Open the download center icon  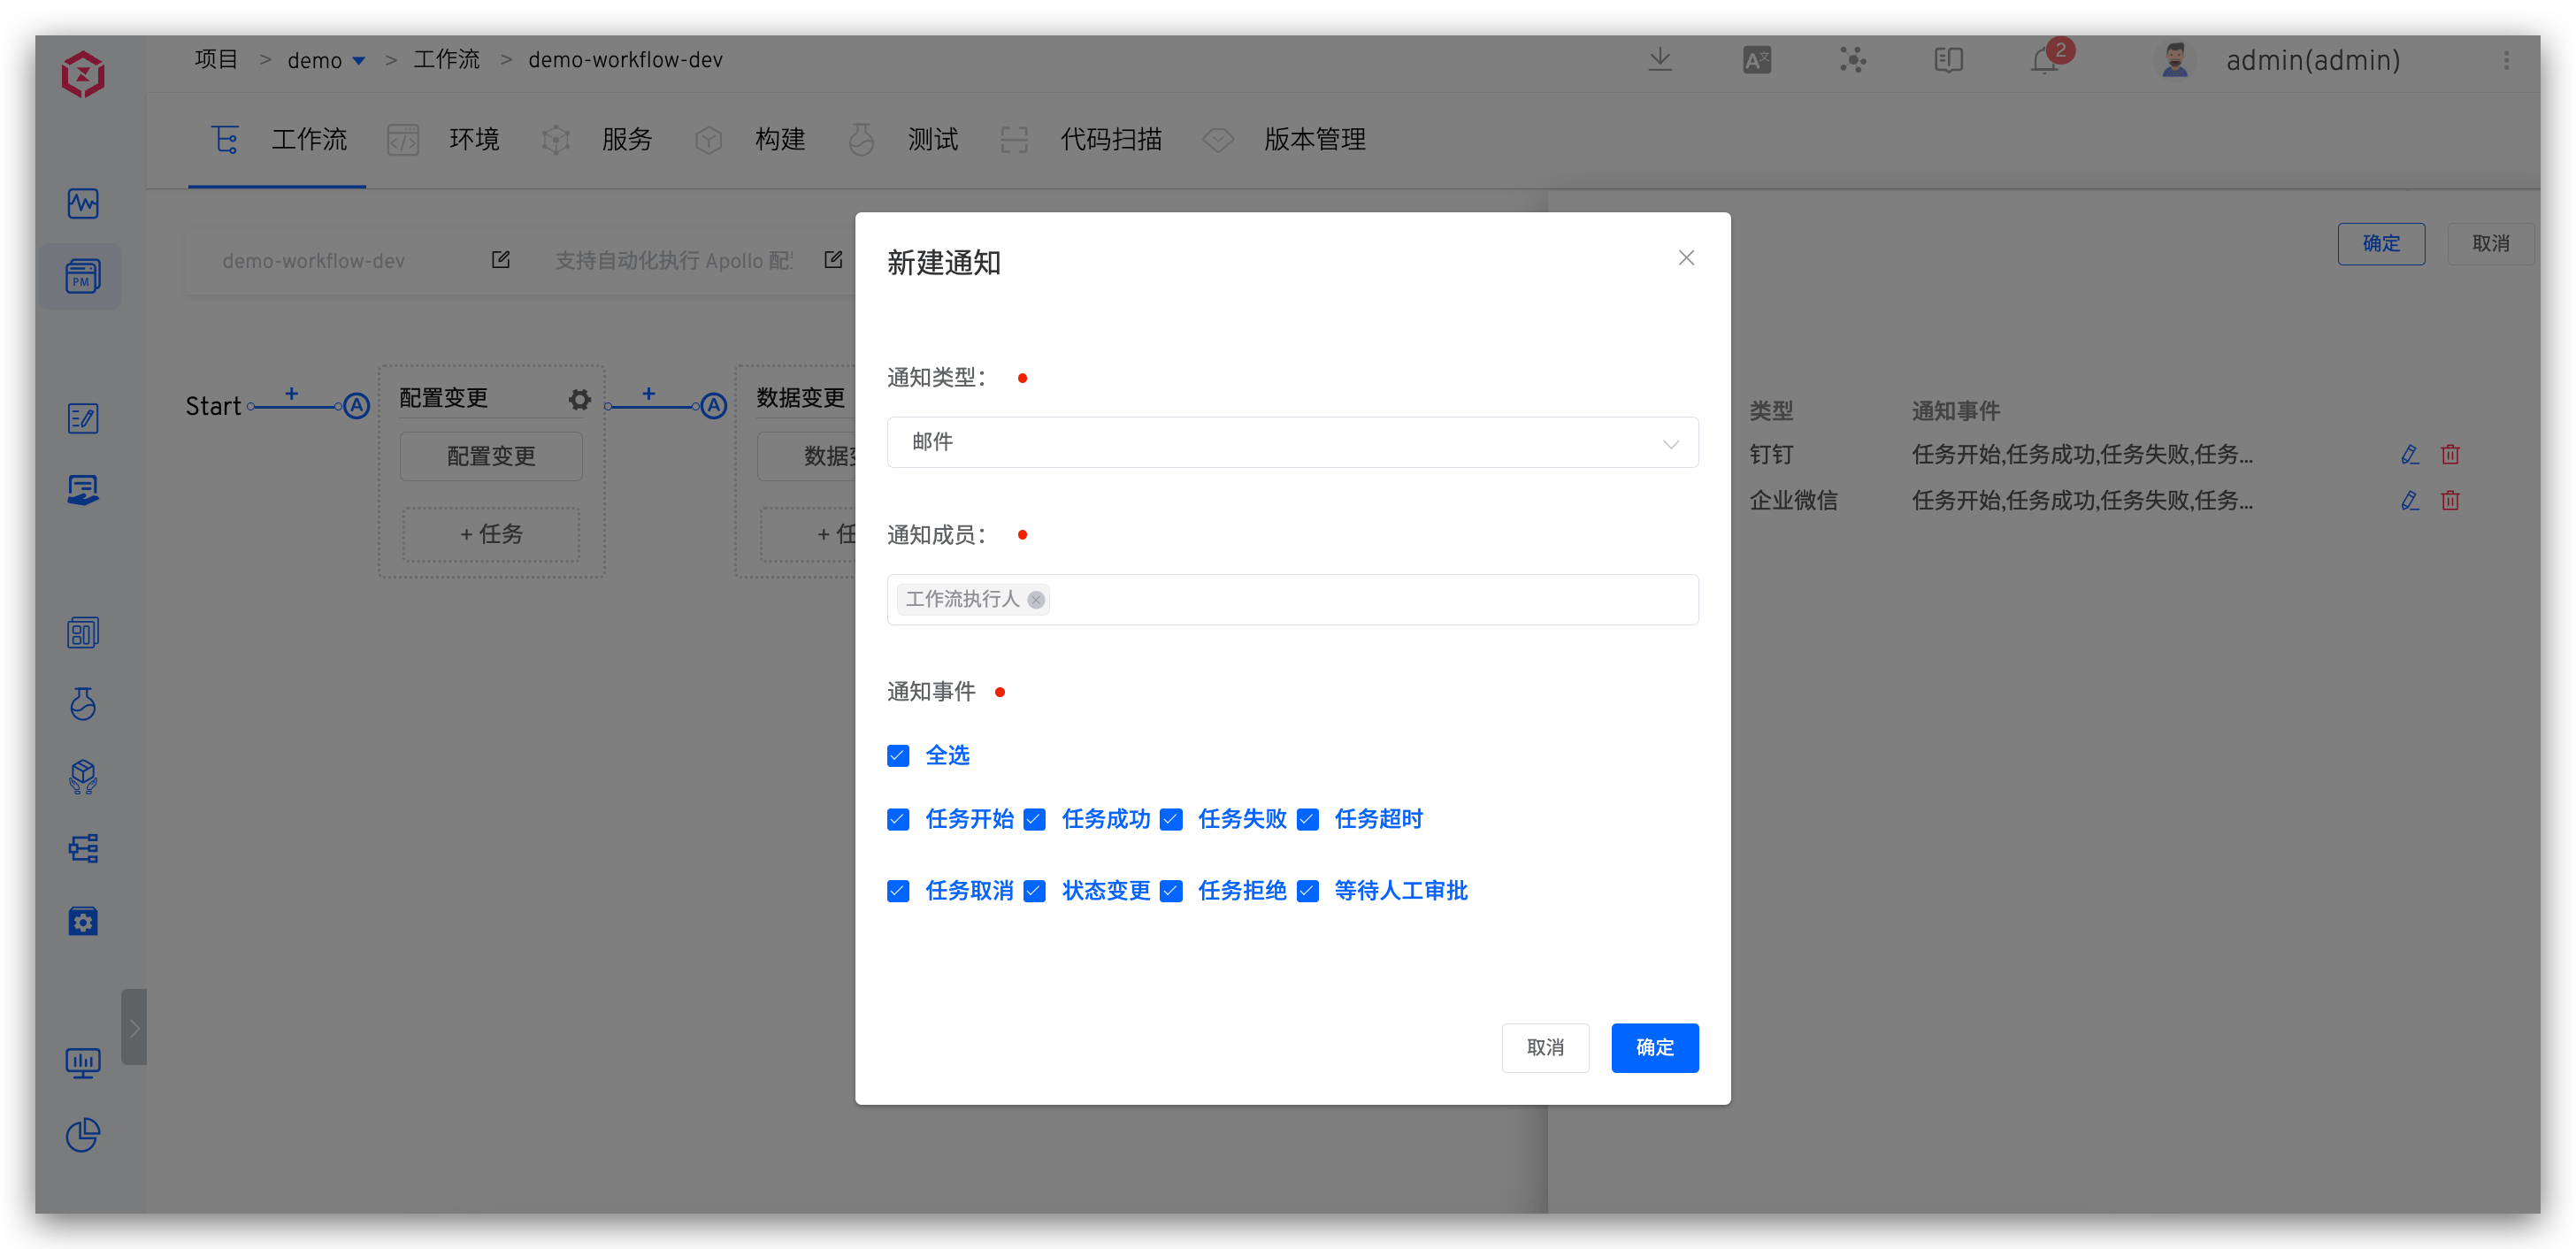[x=1660, y=59]
